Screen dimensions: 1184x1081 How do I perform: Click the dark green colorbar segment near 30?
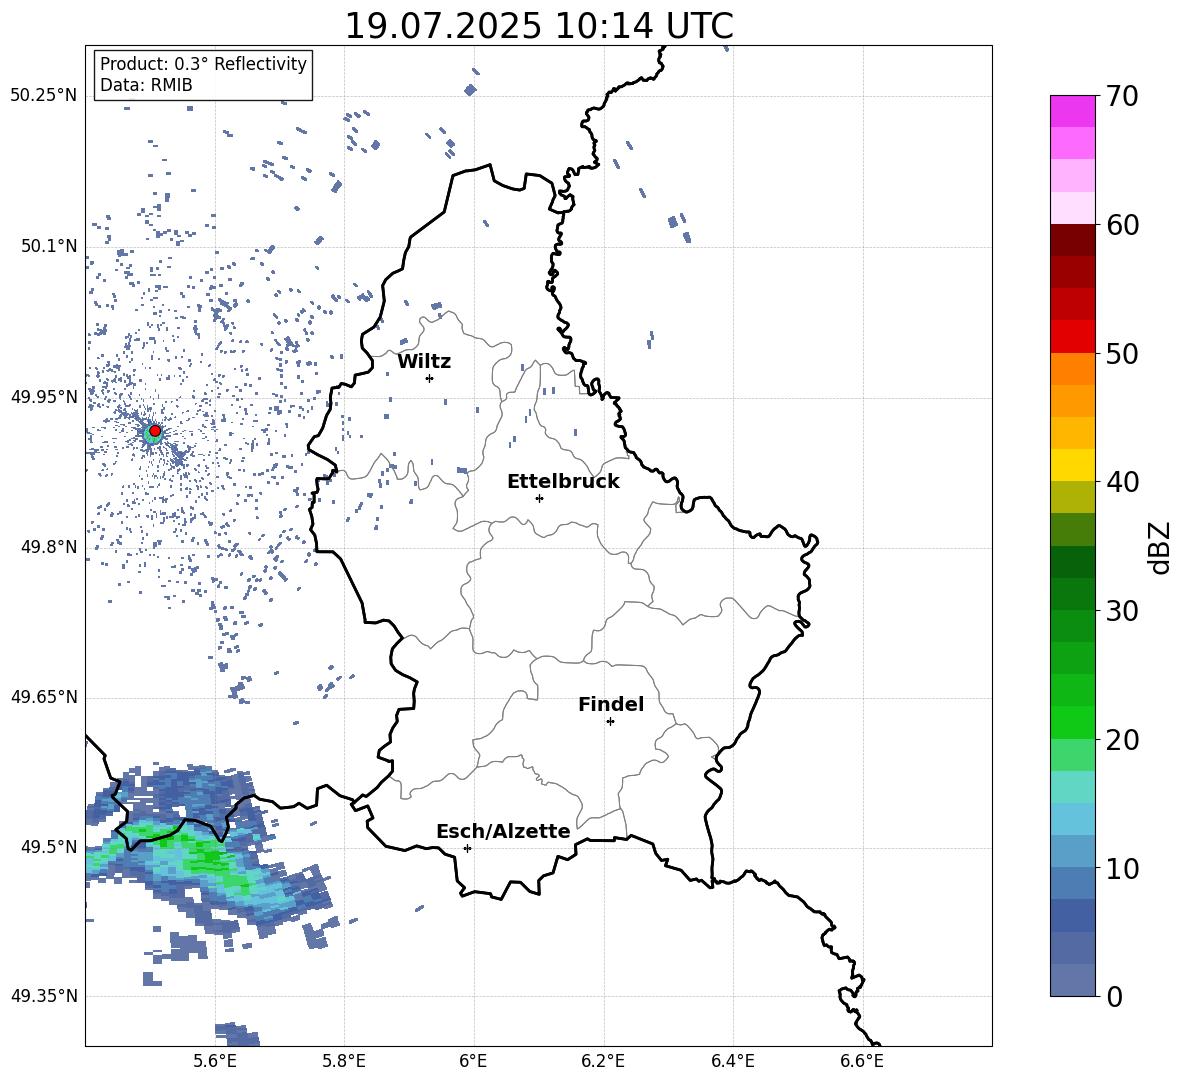coord(1072,593)
